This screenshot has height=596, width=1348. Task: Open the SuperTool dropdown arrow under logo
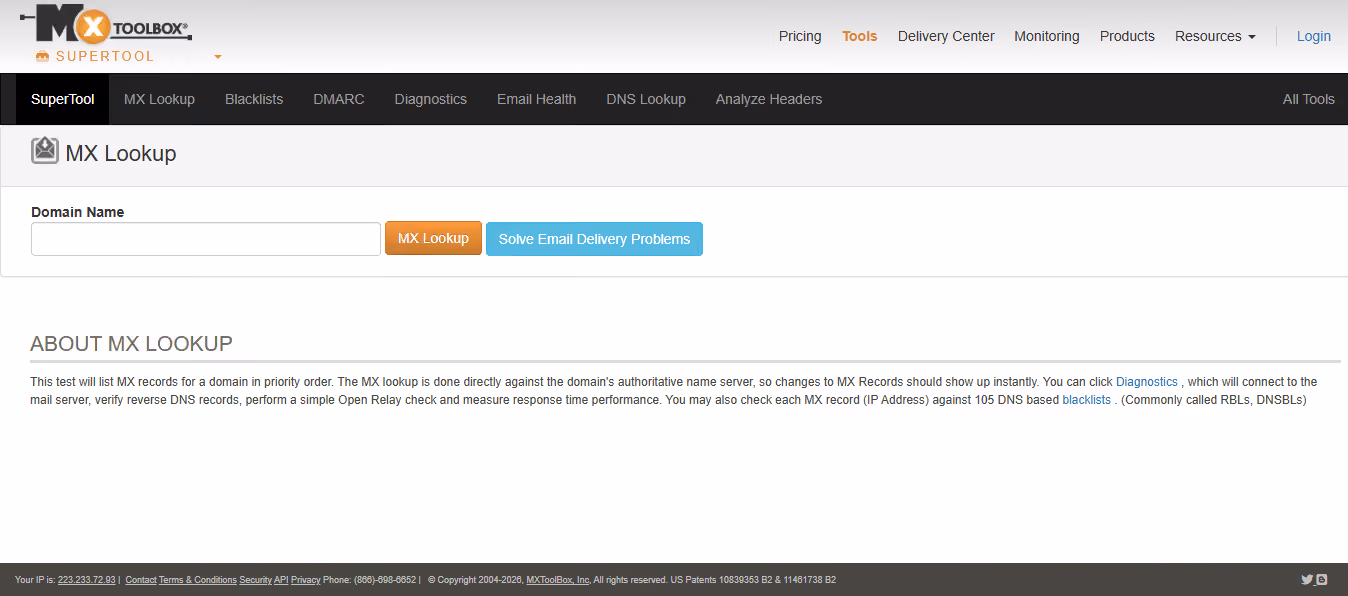point(218,57)
